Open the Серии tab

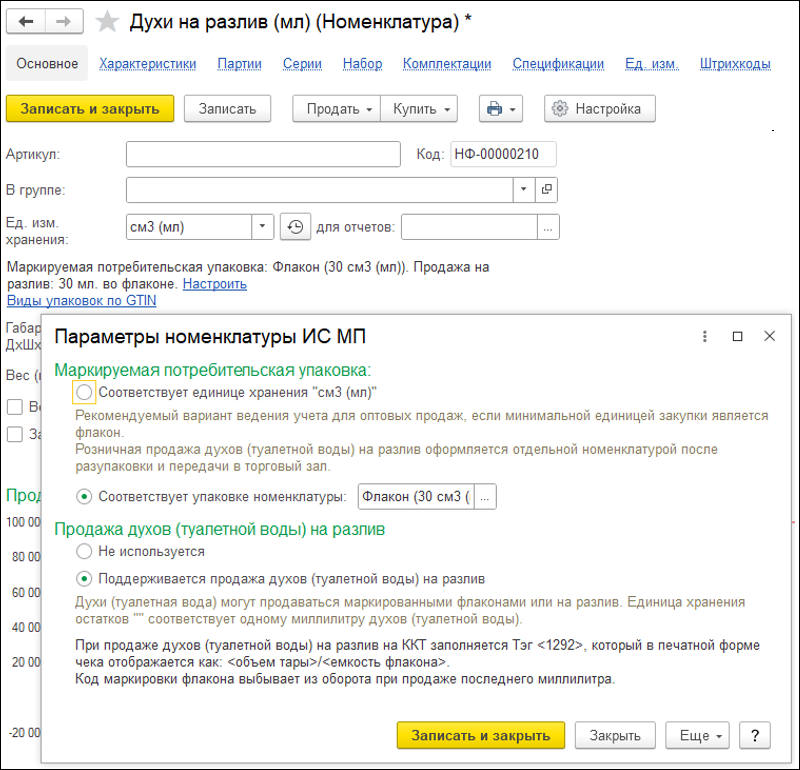click(302, 64)
